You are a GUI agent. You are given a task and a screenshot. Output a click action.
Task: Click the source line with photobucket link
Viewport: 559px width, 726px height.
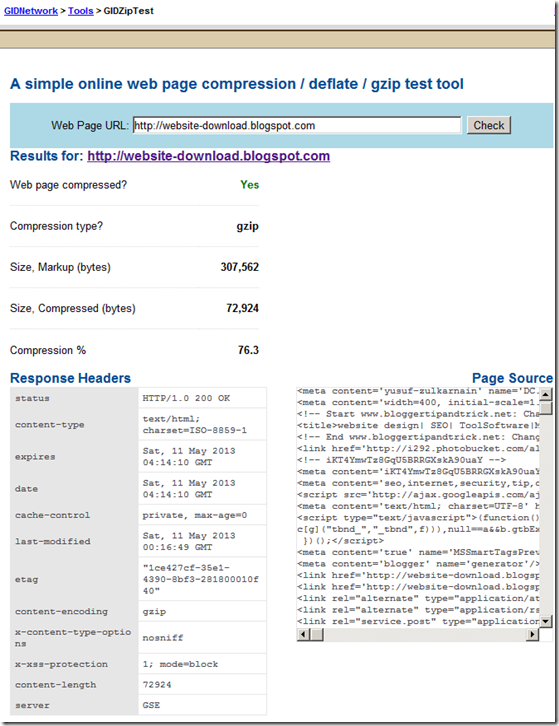[418, 449]
